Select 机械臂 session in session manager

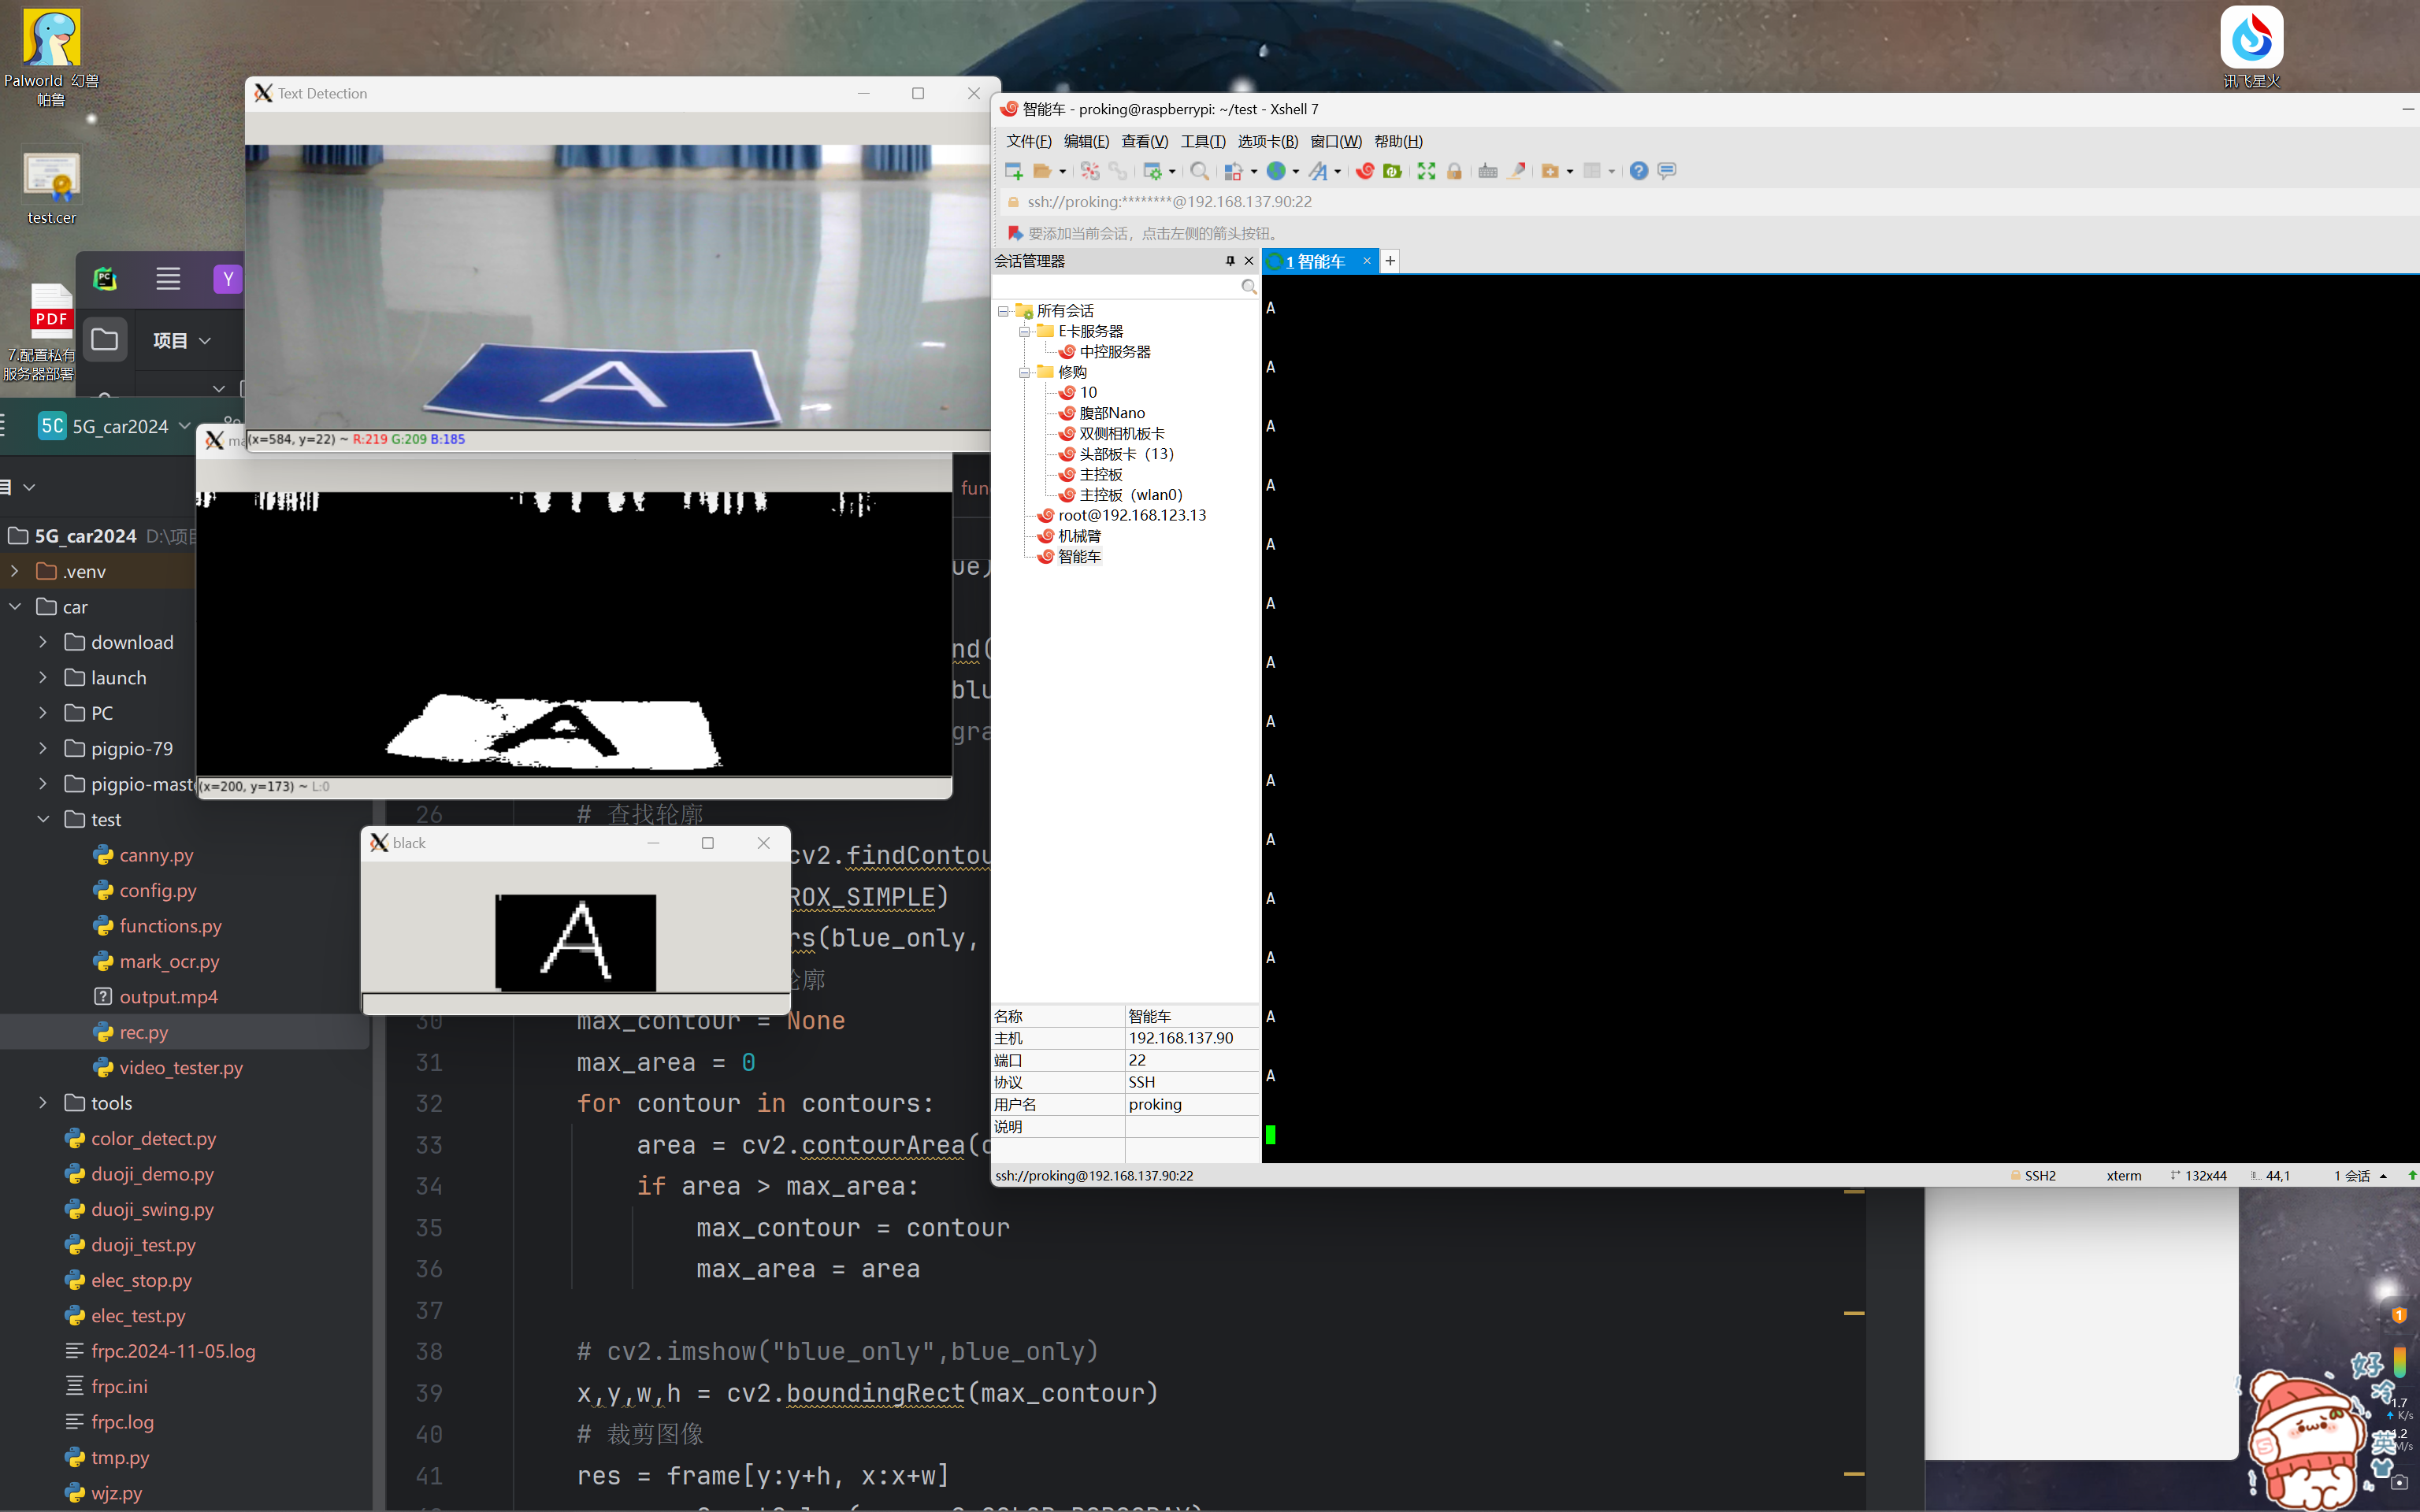pos(1079,536)
